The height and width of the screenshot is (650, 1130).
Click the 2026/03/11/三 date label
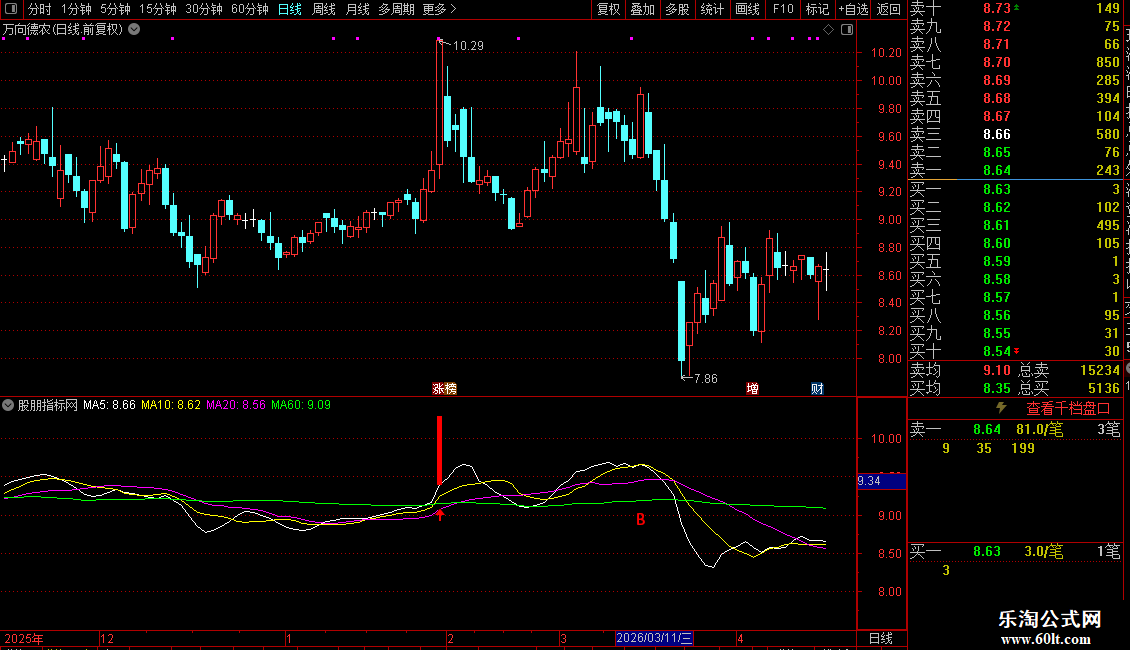click(x=654, y=638)
